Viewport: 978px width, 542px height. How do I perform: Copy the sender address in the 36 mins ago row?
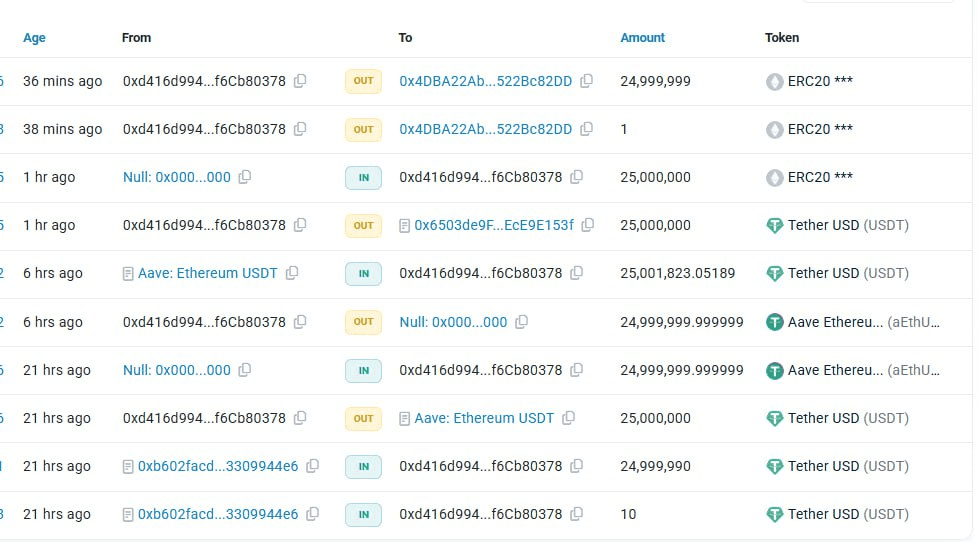point(300,81)
